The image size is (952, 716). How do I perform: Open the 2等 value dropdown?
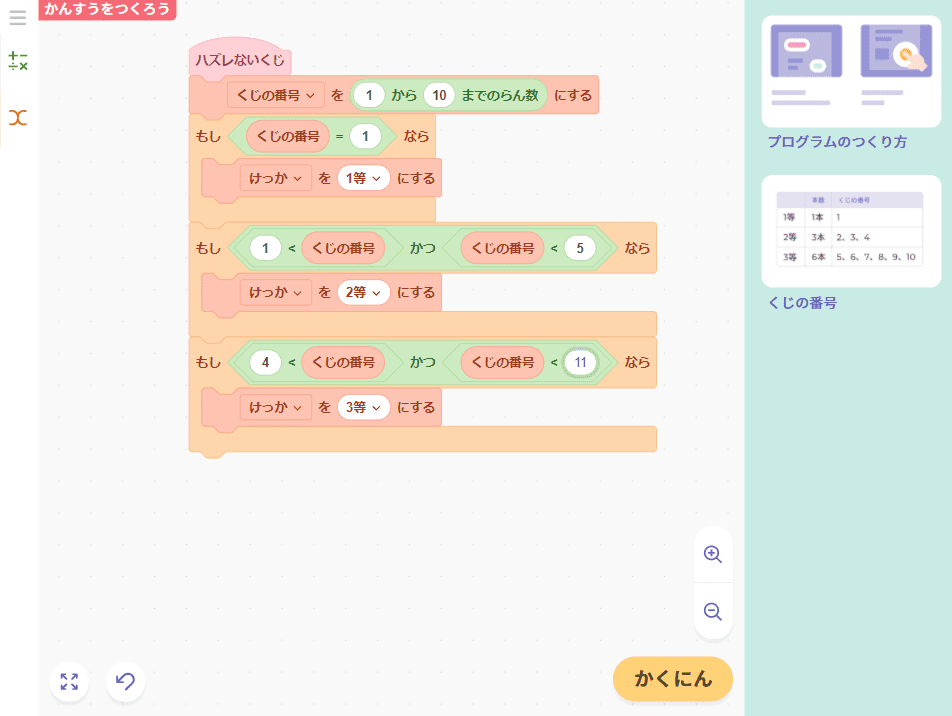point(363,293)
